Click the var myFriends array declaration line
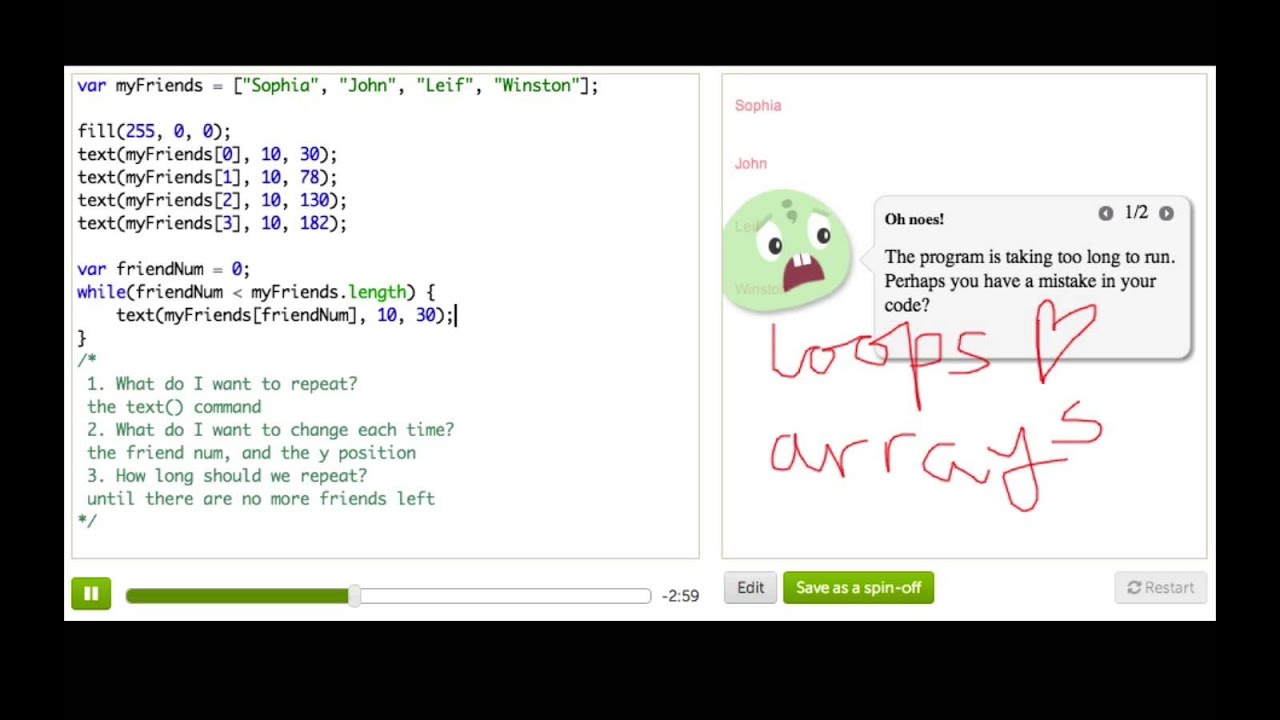This screenshot has height=720, width=1280. tap(338, 86)
